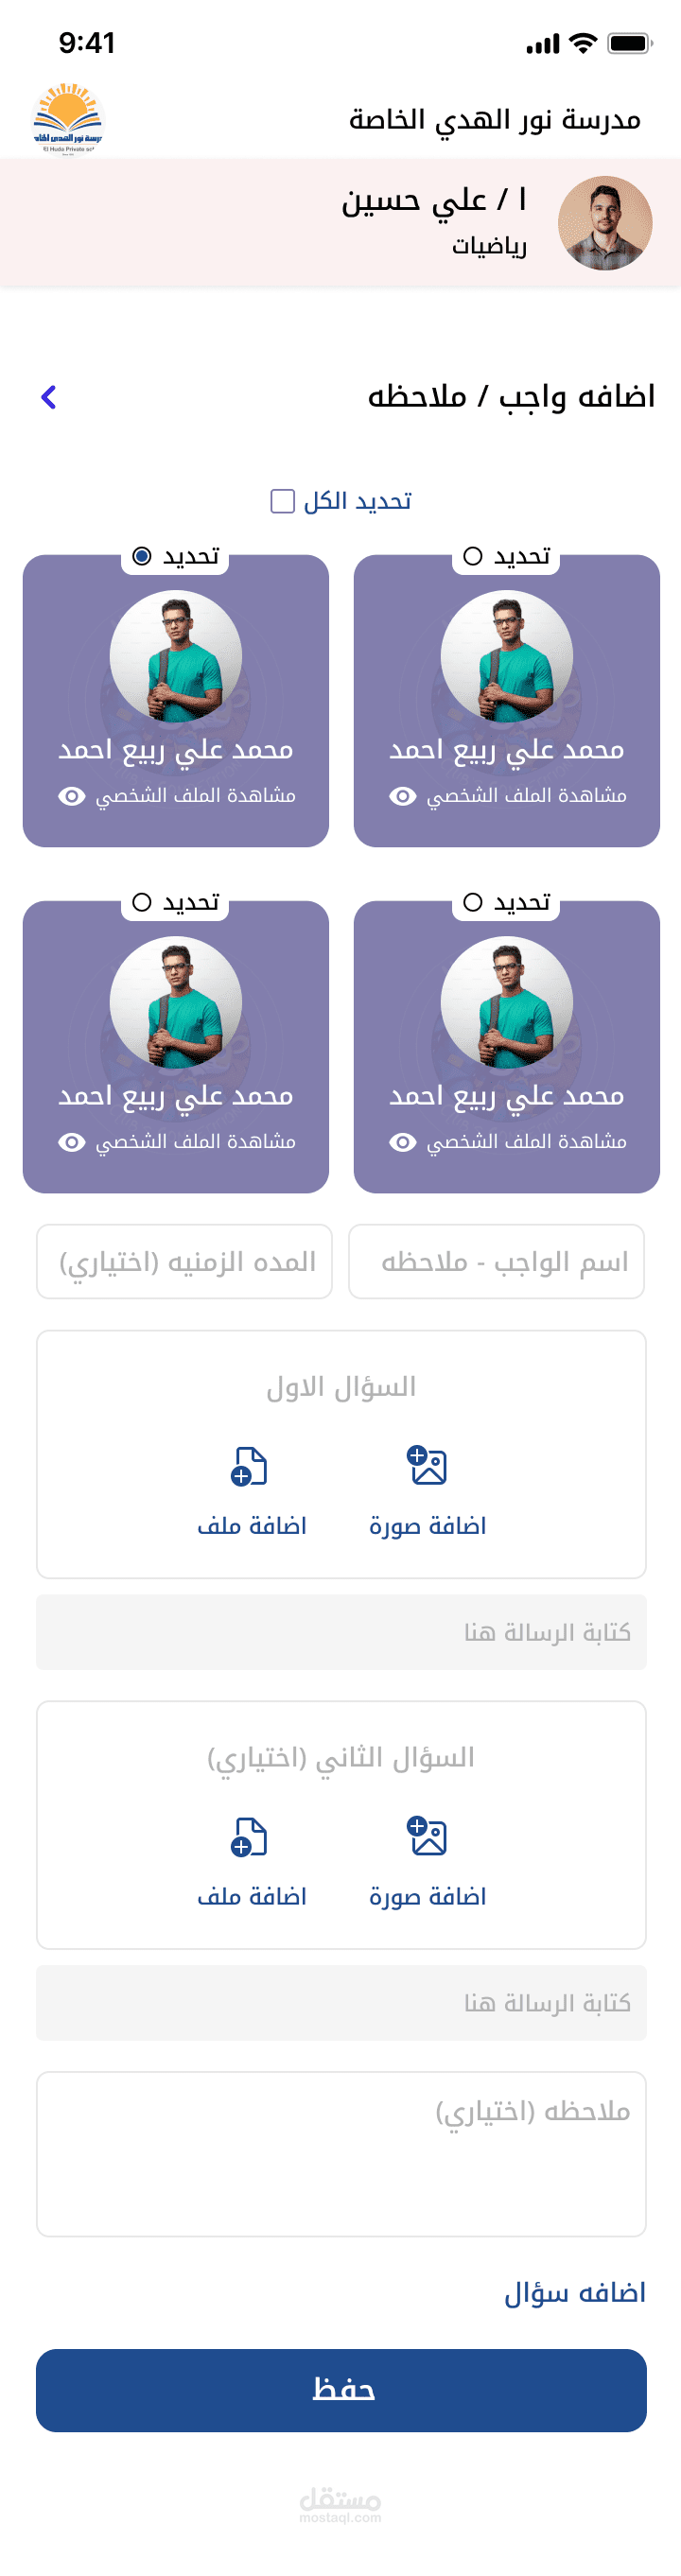Click eye icon on bottom-left student card
Screen dimensions: 681x2576
(71, 1142)
